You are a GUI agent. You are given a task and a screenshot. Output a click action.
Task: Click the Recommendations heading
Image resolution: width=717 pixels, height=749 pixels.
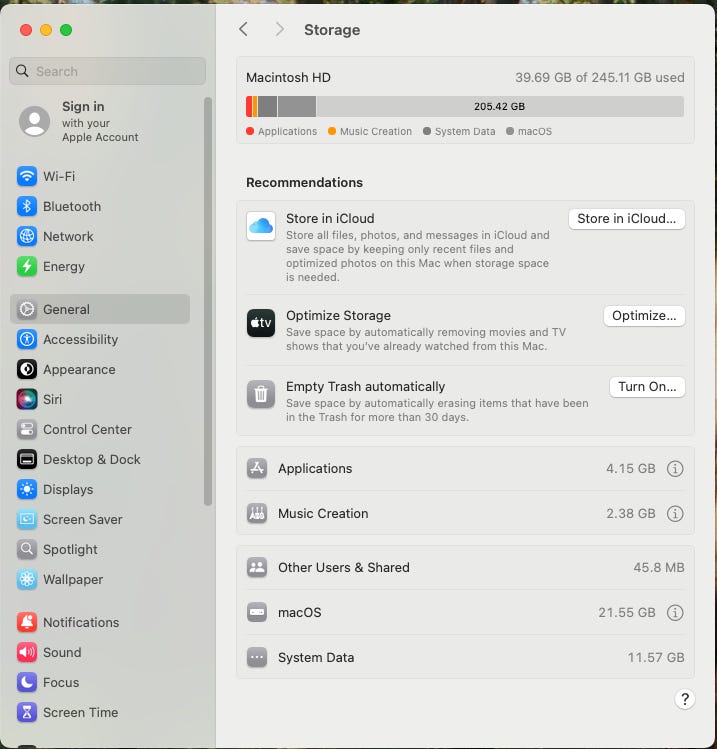(x=304, y=182)
